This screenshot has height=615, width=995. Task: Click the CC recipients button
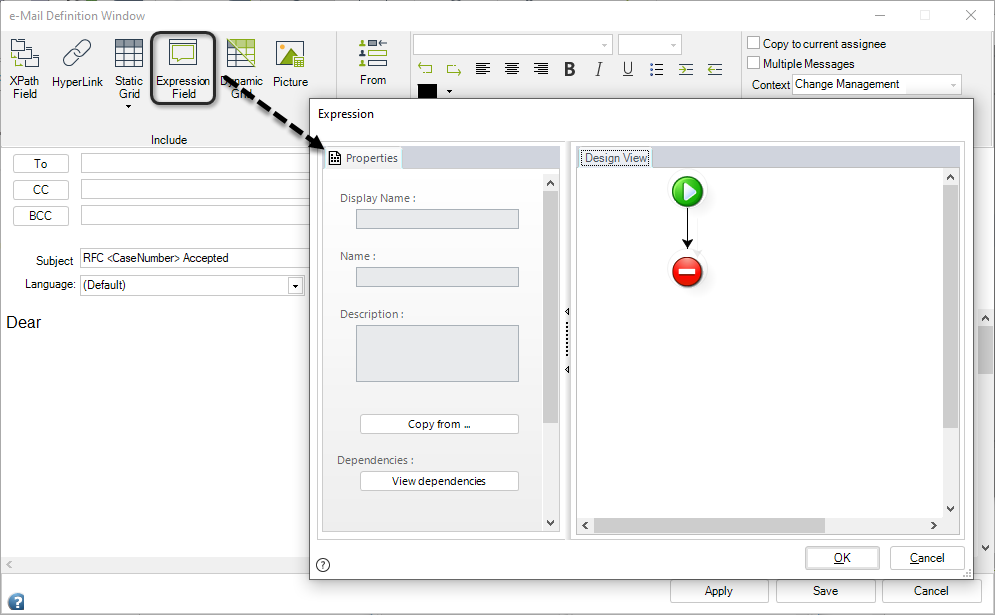(x=41, y=190)
